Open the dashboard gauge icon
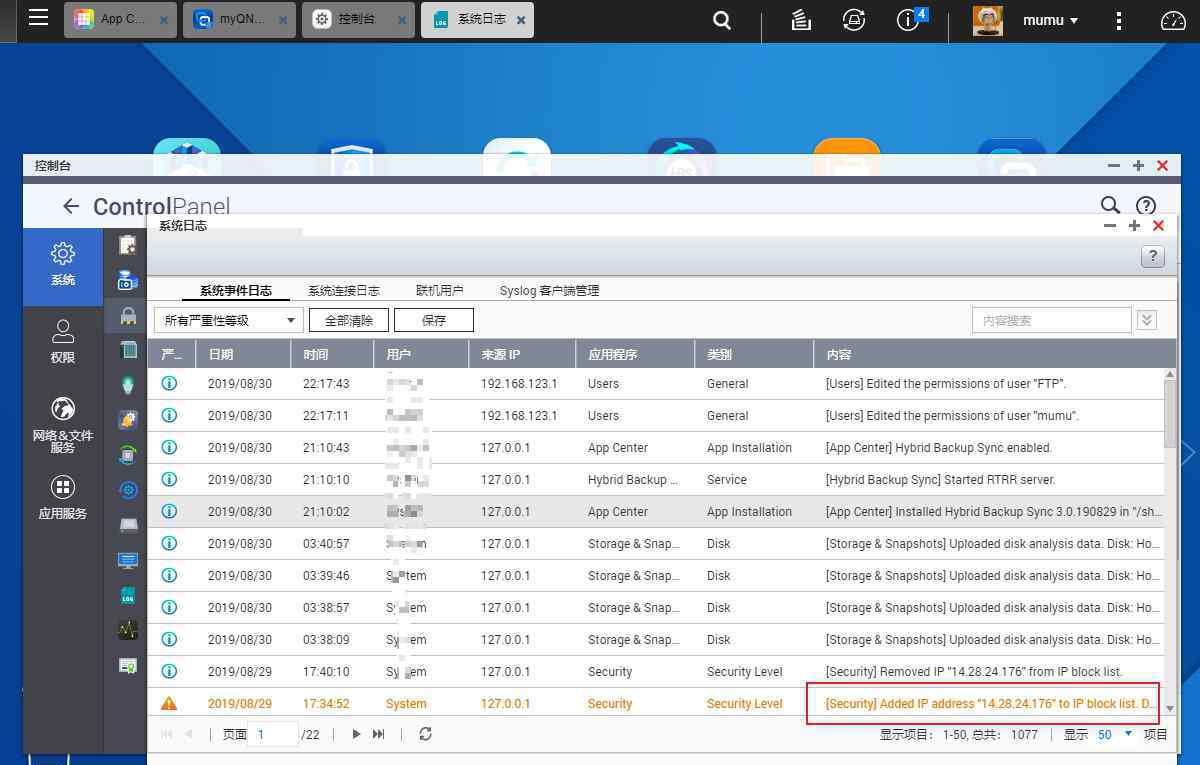This screenshot has height=765, width=1200. [x=1172, y=20]
